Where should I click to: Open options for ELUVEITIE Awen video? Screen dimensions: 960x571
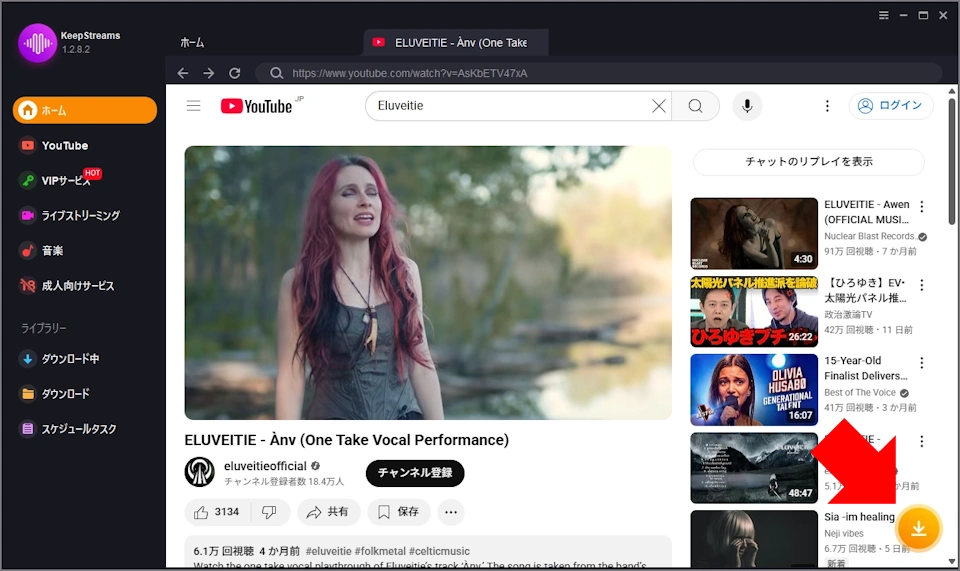pos(922,207)
